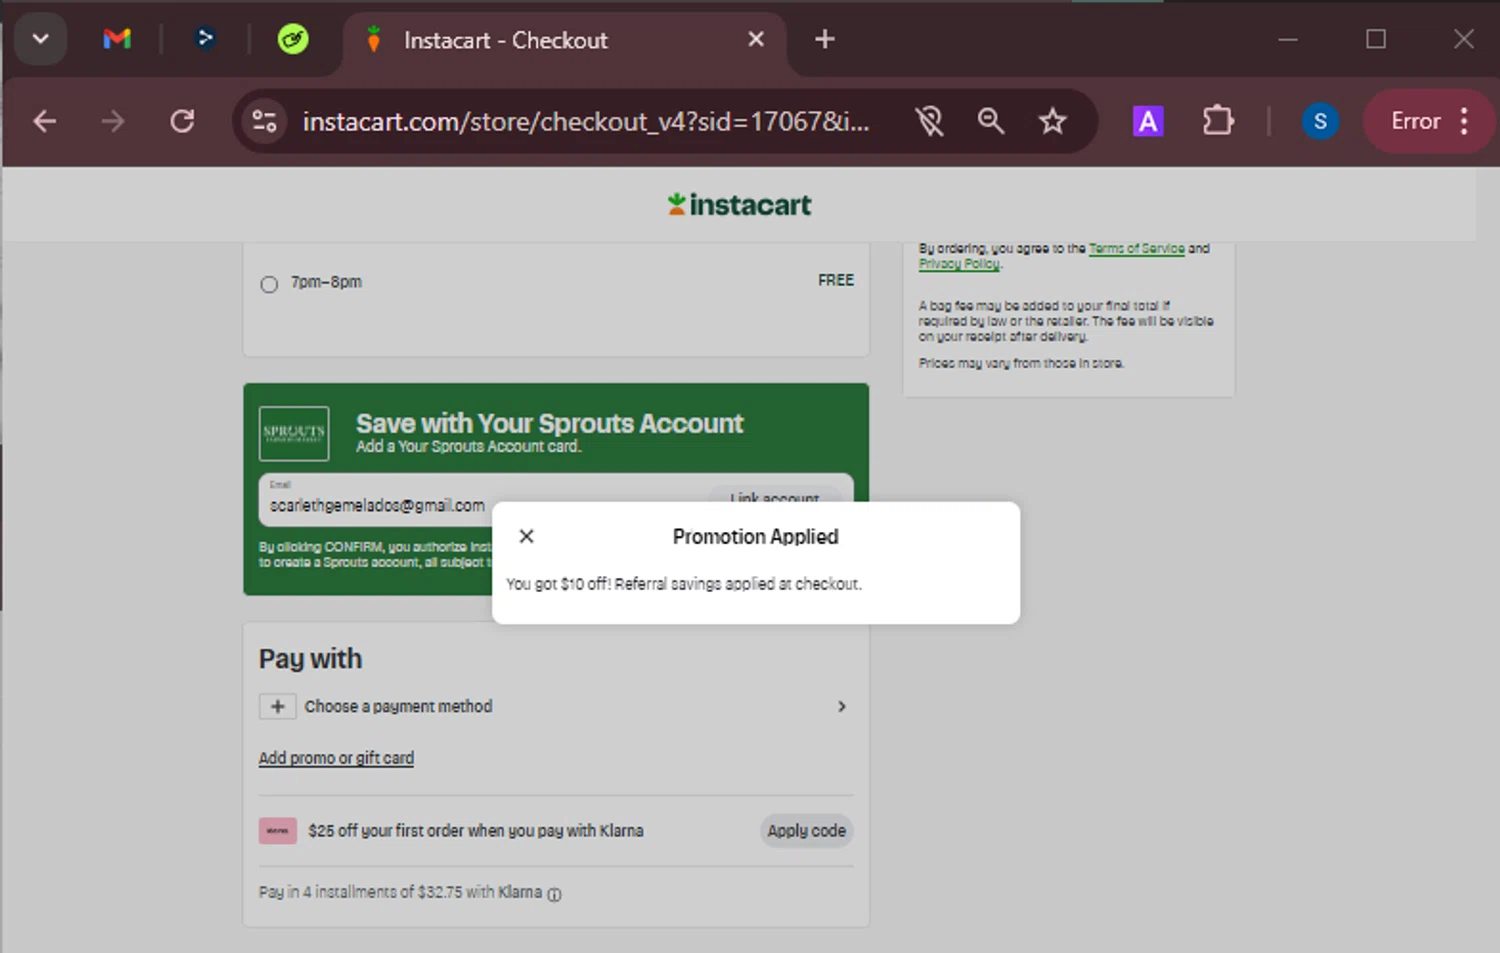Select the 7pm–8pm delivery time radio

[x=269, y=284]
